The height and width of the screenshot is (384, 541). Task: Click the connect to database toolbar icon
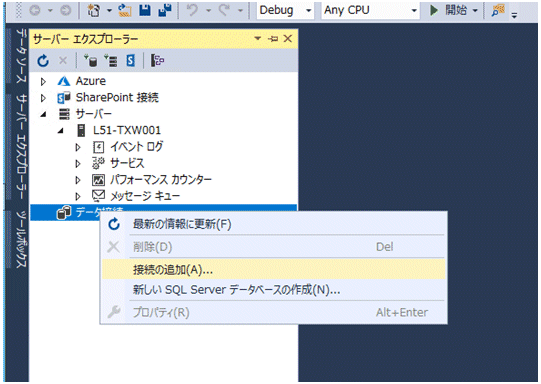click(90, 61)
